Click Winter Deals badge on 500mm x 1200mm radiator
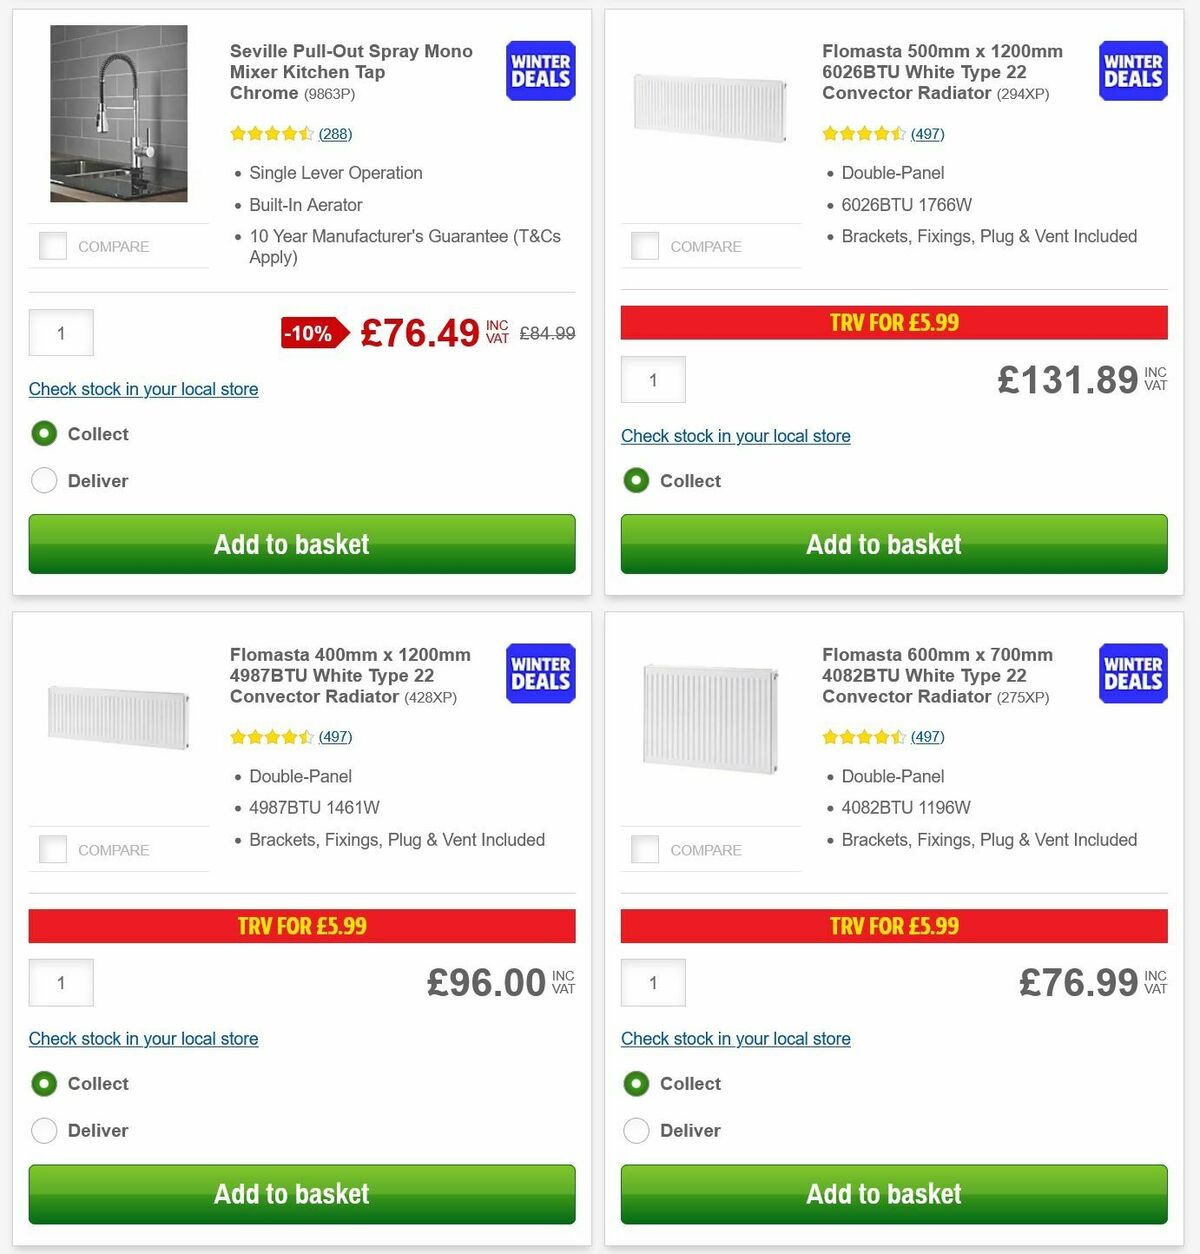This screenshot has height=1254, width=1200. point(1132,71)
